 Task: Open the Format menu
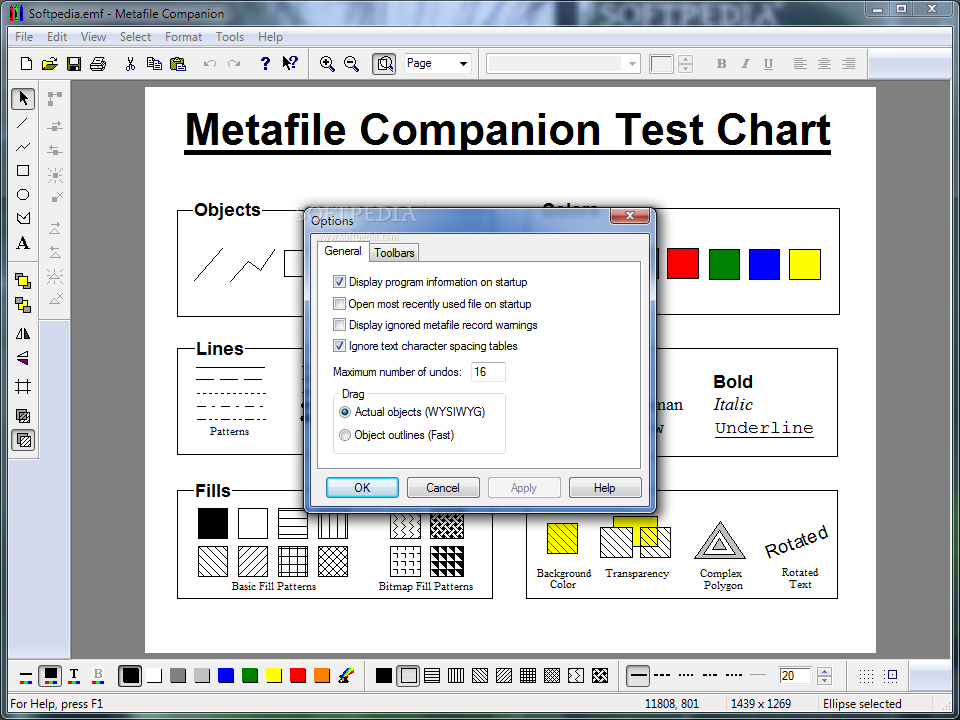183,37
